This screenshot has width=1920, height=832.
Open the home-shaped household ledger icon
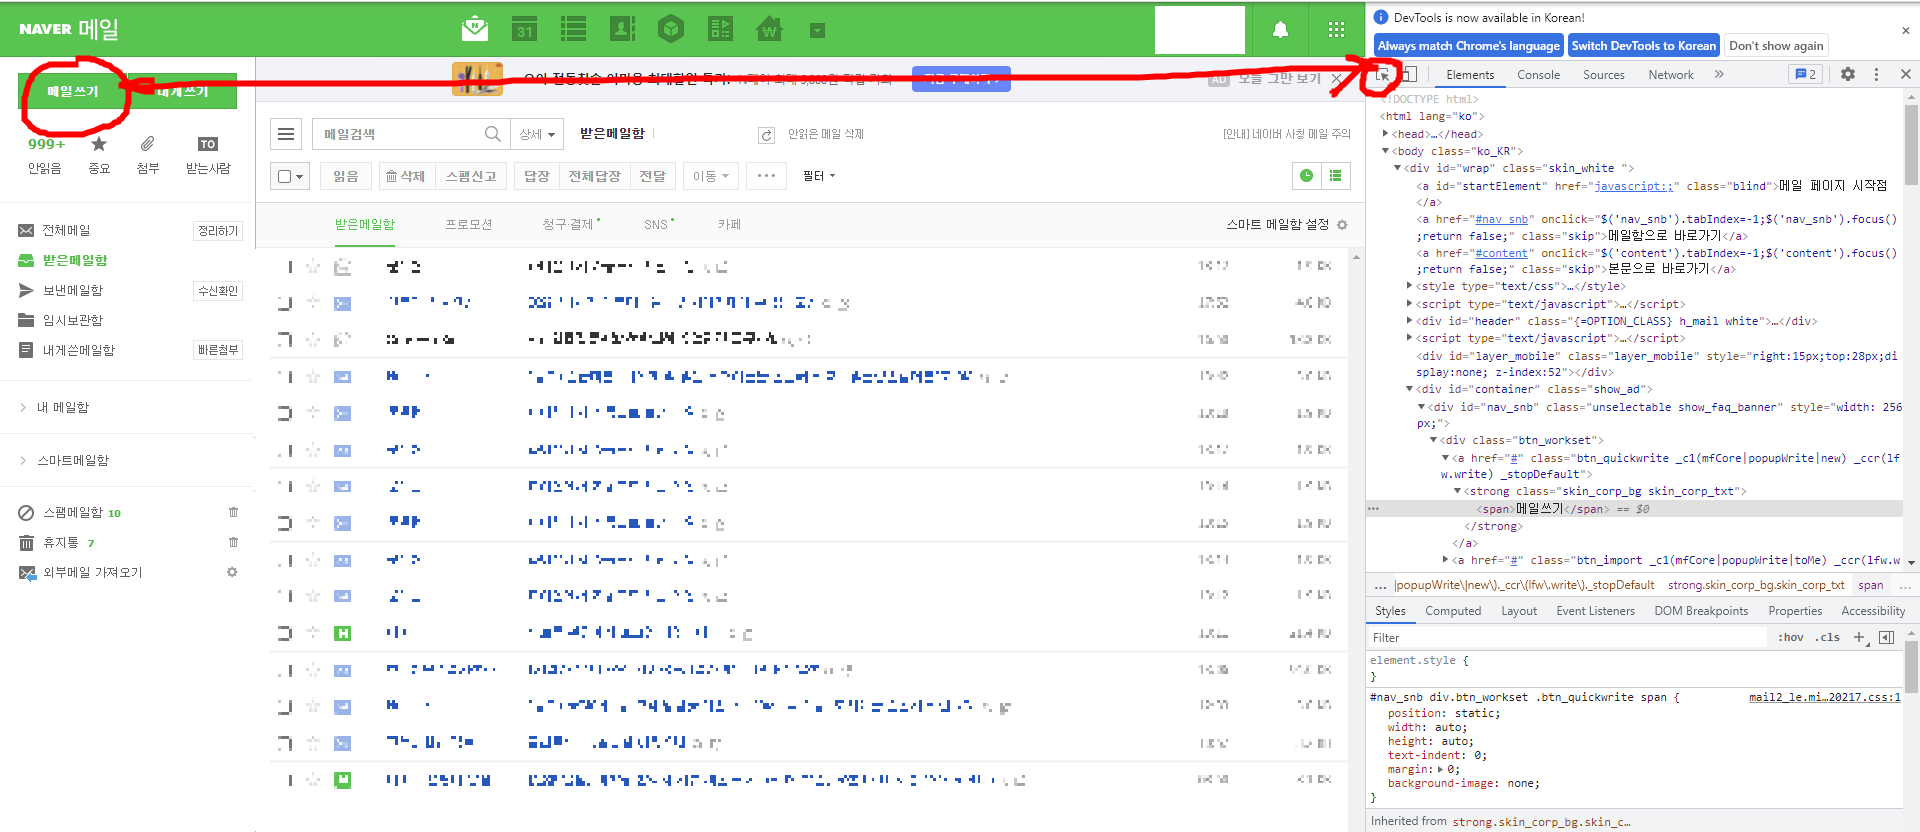(769, 29)
